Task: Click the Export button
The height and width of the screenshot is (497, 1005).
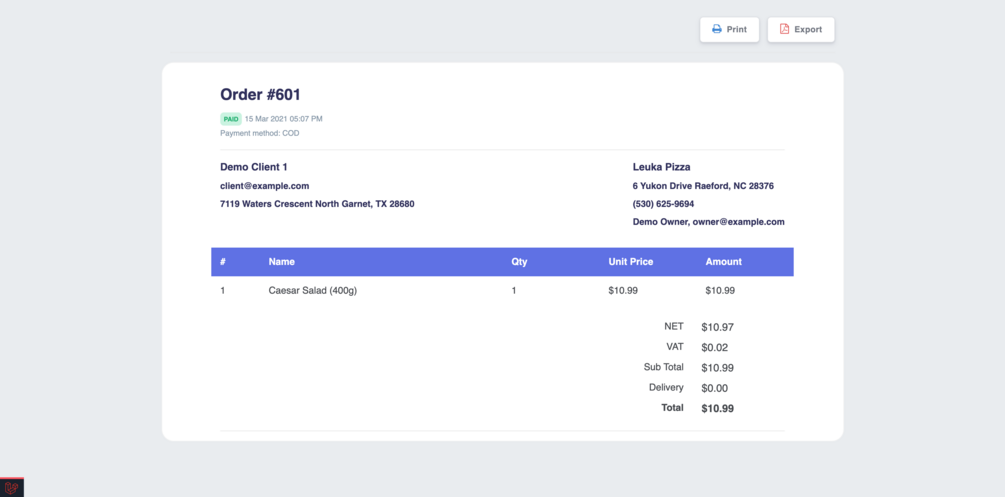Action: click(801, 29)
